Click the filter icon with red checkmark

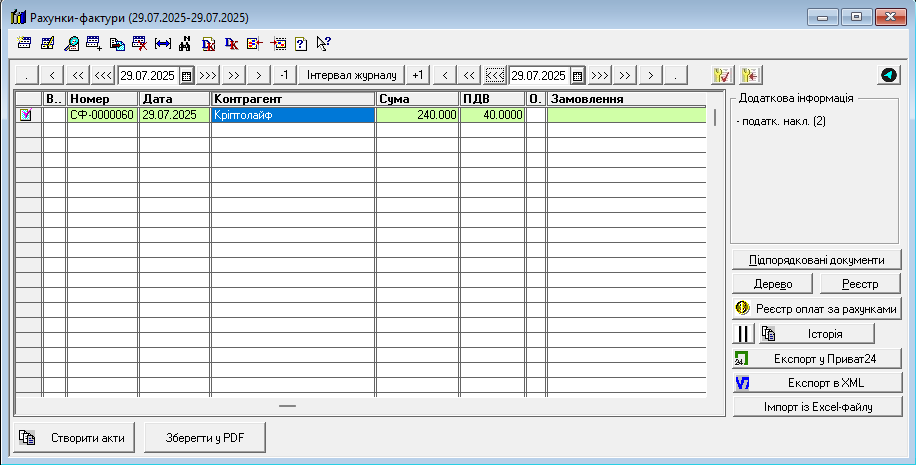719,75
